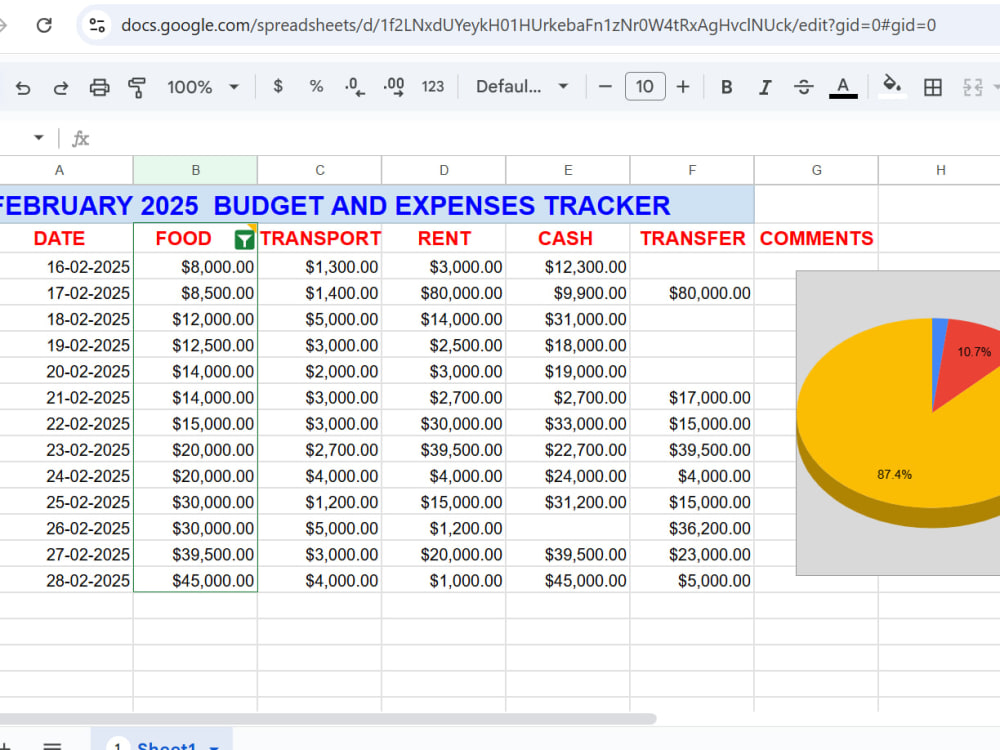Click the tracker title cell
The width and height of the screenshot is (1000, 750).
pyautogui.click(x=376, y=205)
